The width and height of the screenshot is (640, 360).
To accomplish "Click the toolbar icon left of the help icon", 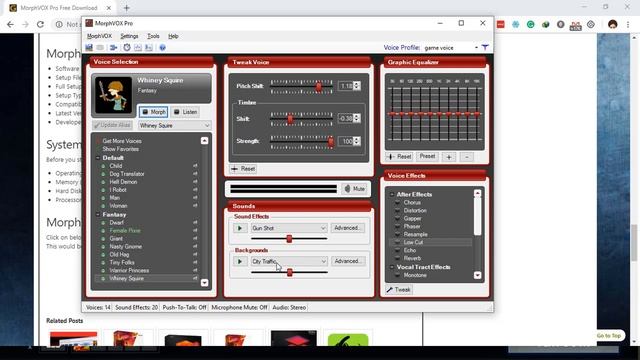I will [149, 48].
